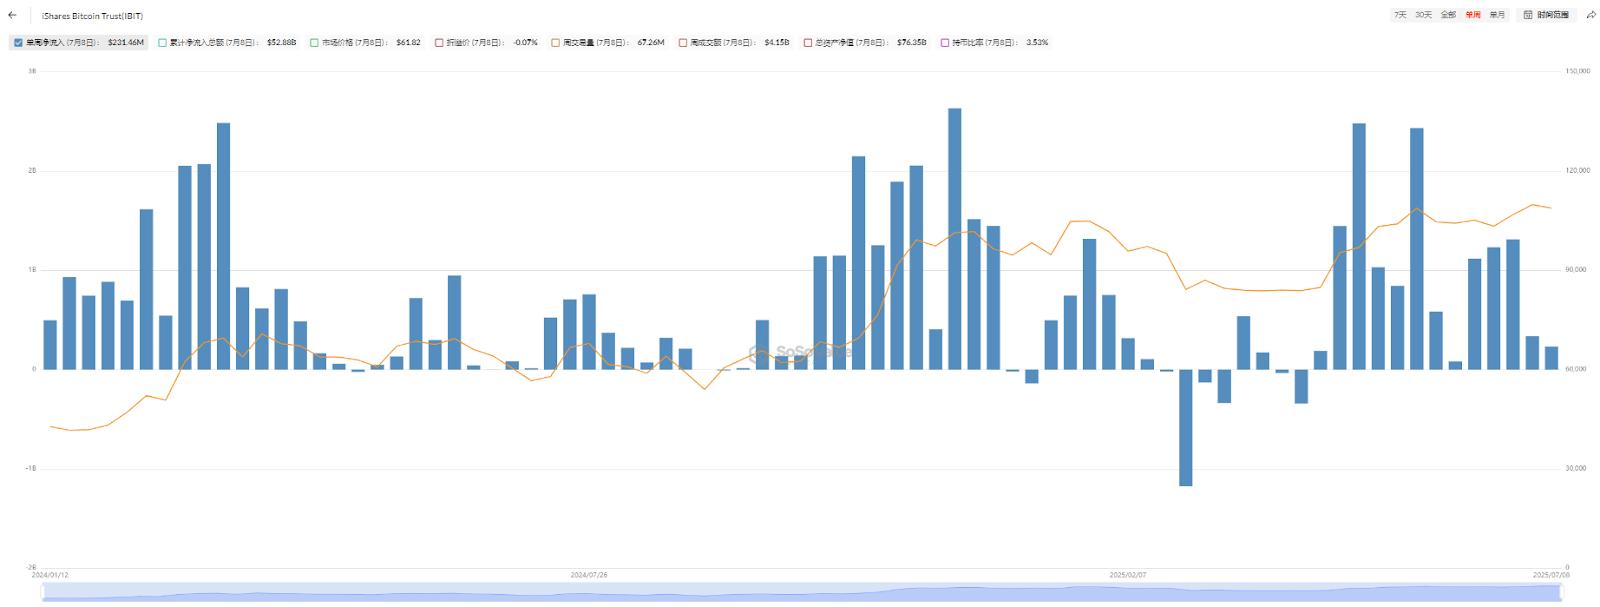Image resolution: width=1600 pixels, height=607 pixels.
Task: Show the 周成交额 series
Action: click(x=683, y=43)
